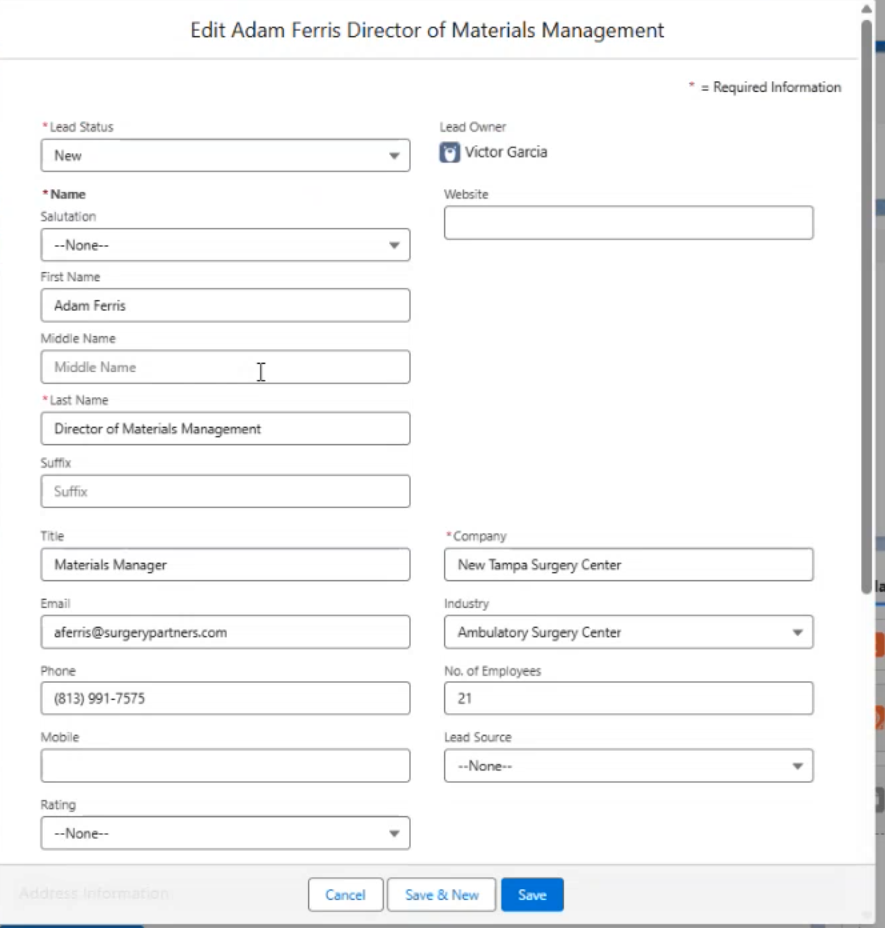Focus the empty Mobile field

pos(225,766)
